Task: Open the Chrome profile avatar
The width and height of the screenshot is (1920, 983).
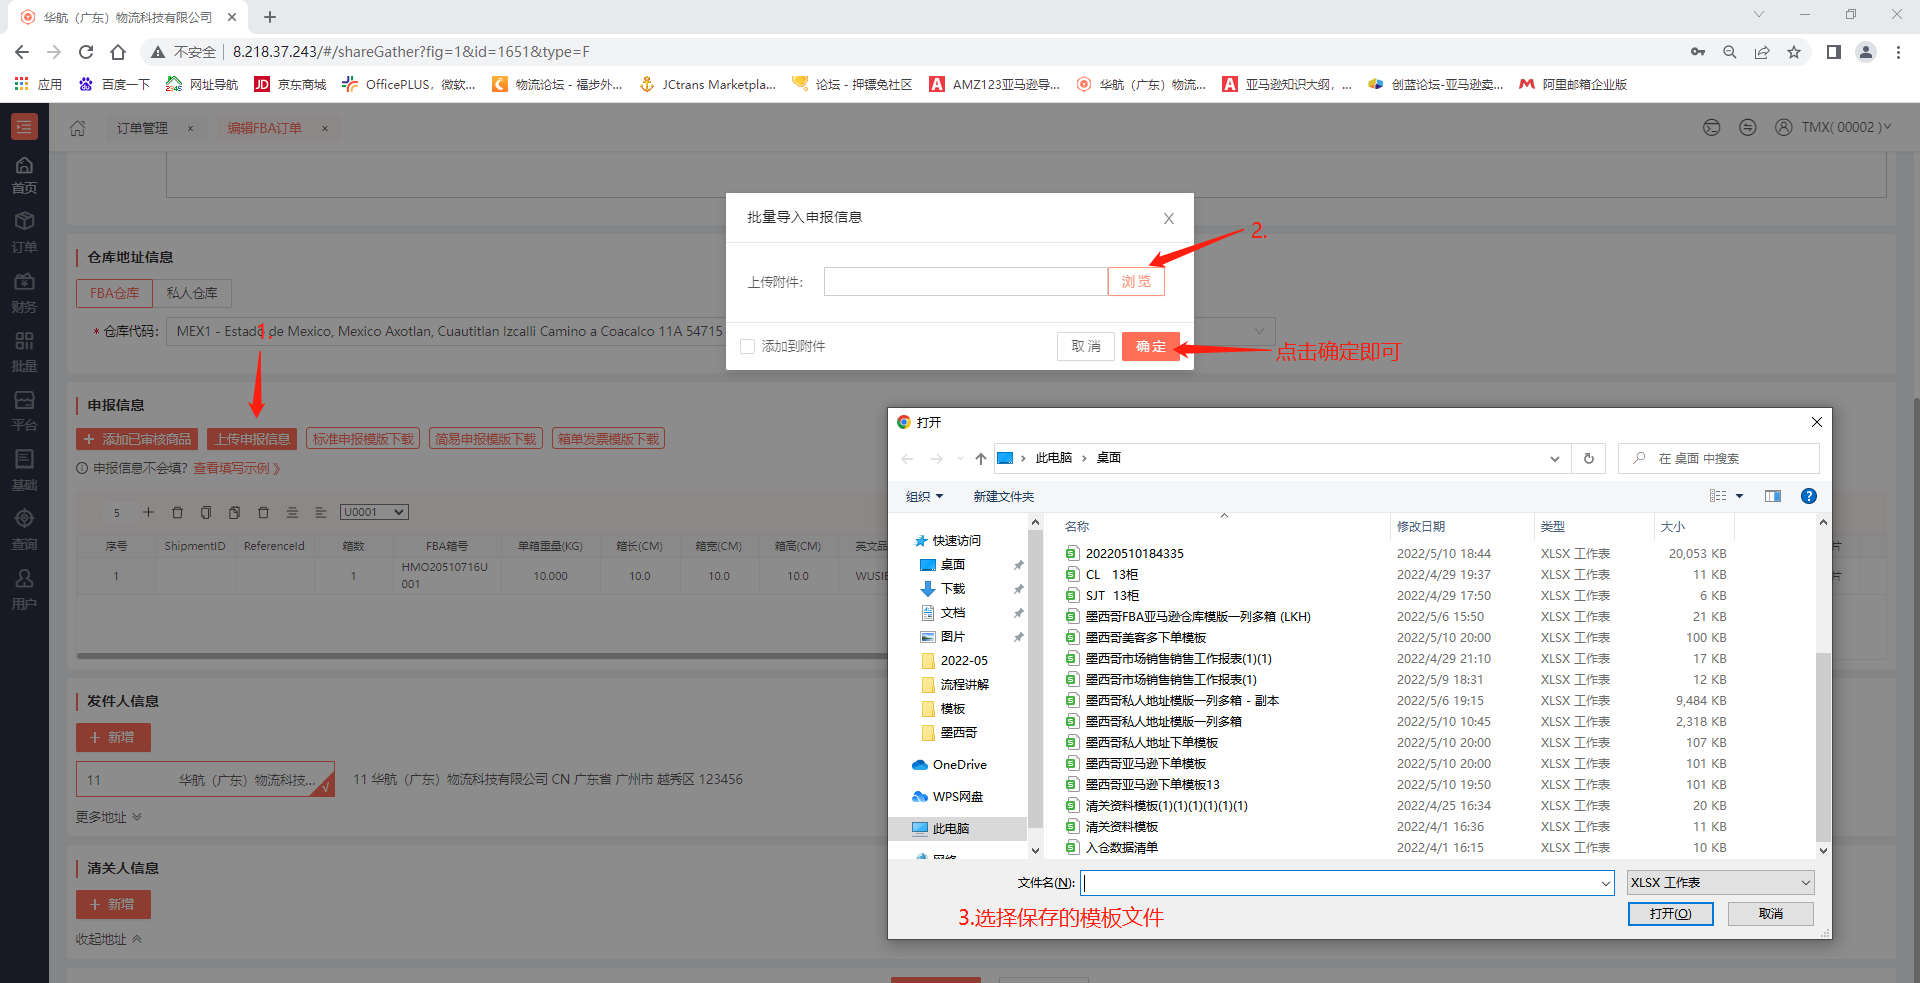Action: tap(1865, 52)
